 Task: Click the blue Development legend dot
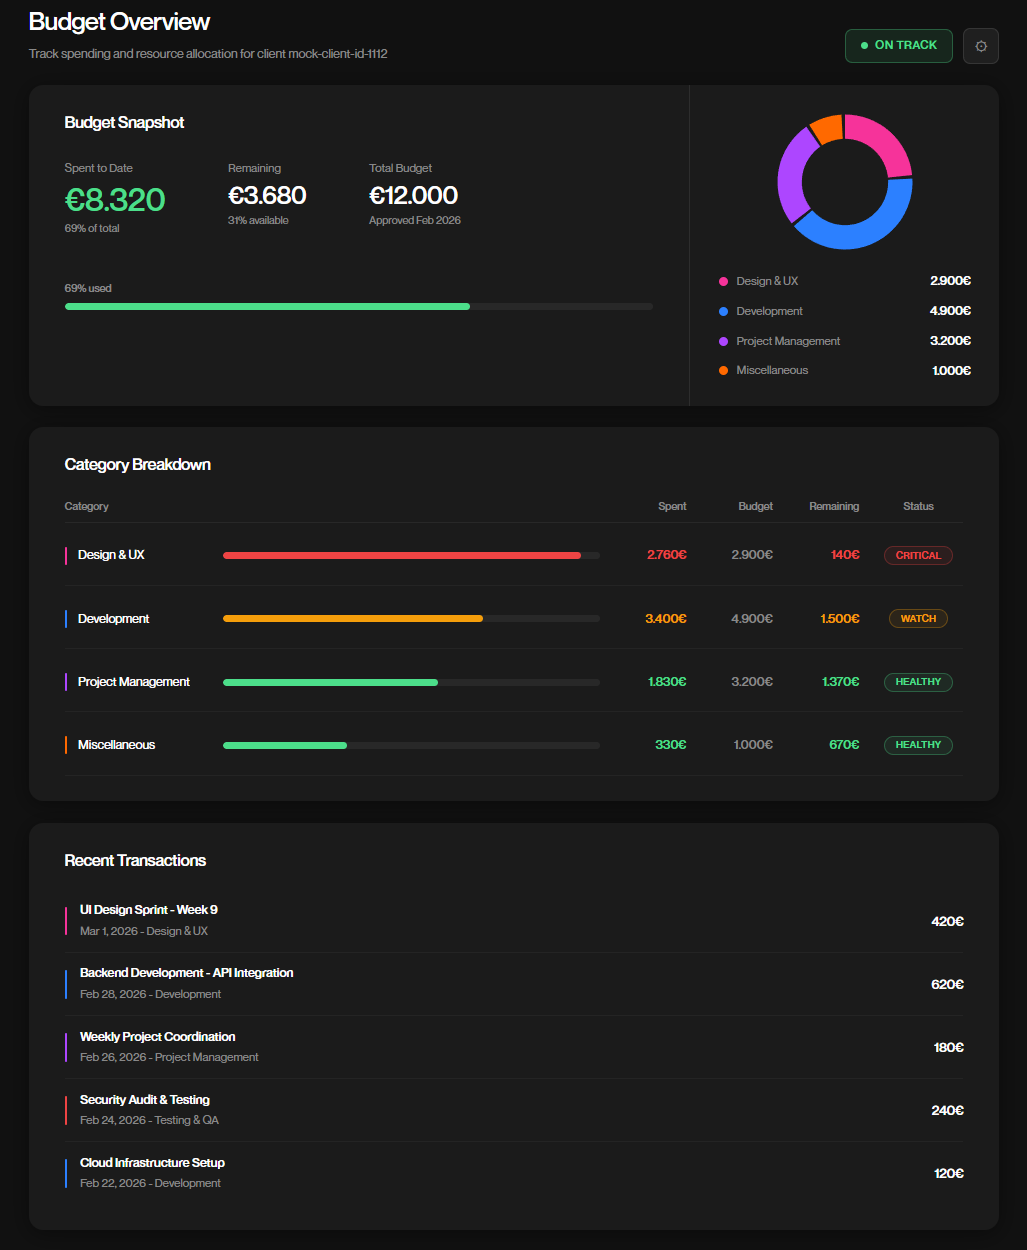pos(723,311)
